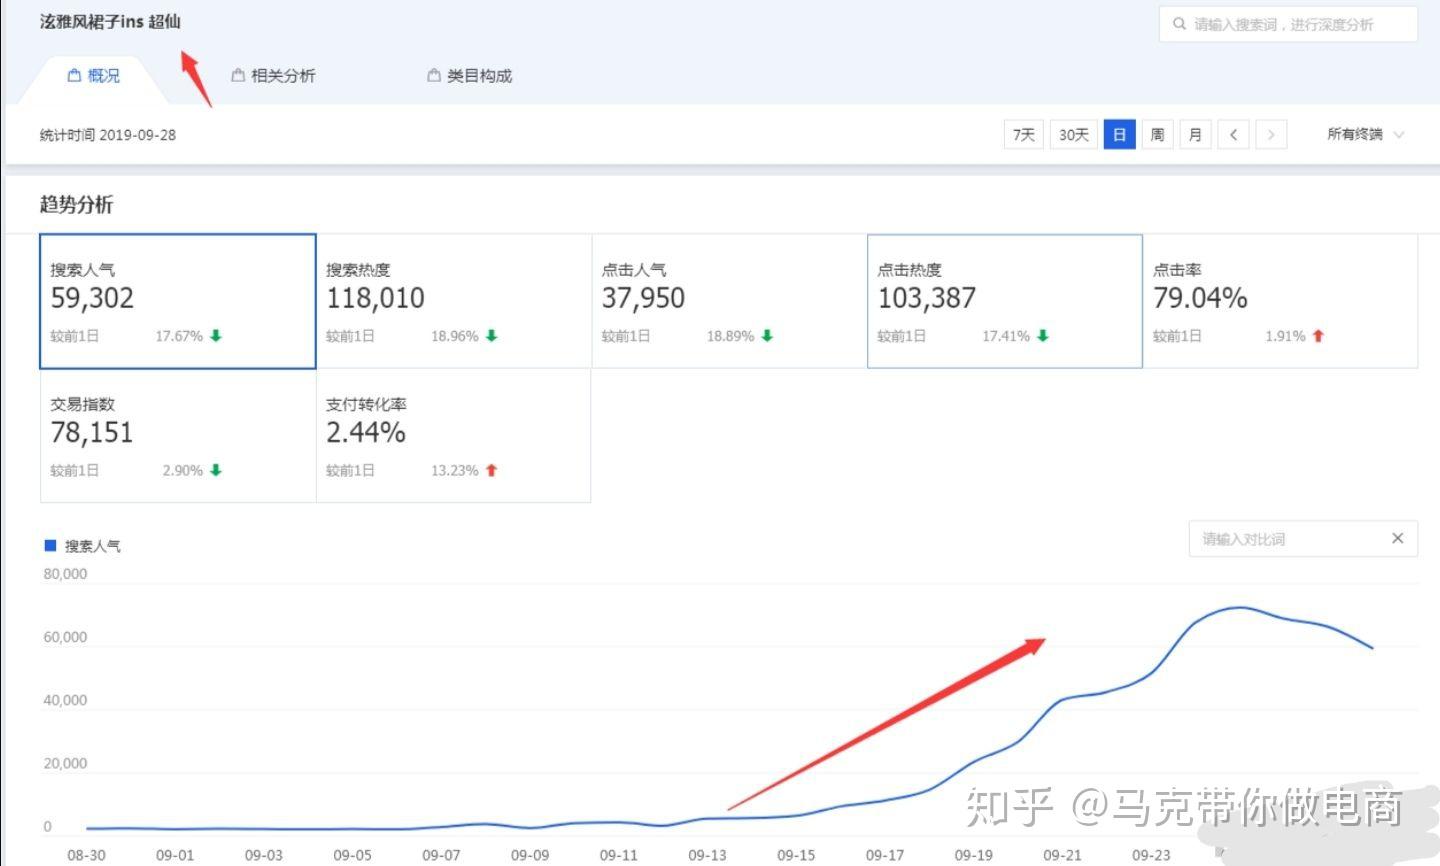Expand the 所有终端 dropdown
The height and width of the screenshot is (866, 1440).
(1365, 134)
